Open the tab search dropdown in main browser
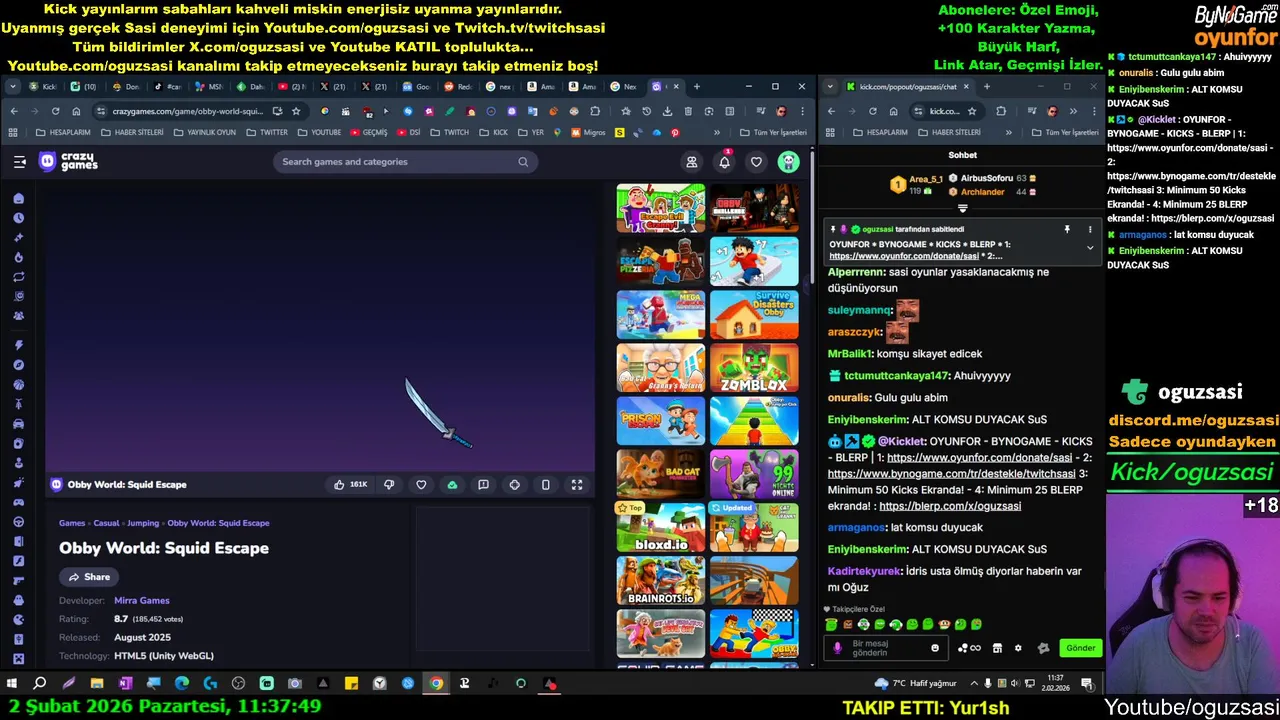This screenshot has height=720, width=1280. [13, 87]
